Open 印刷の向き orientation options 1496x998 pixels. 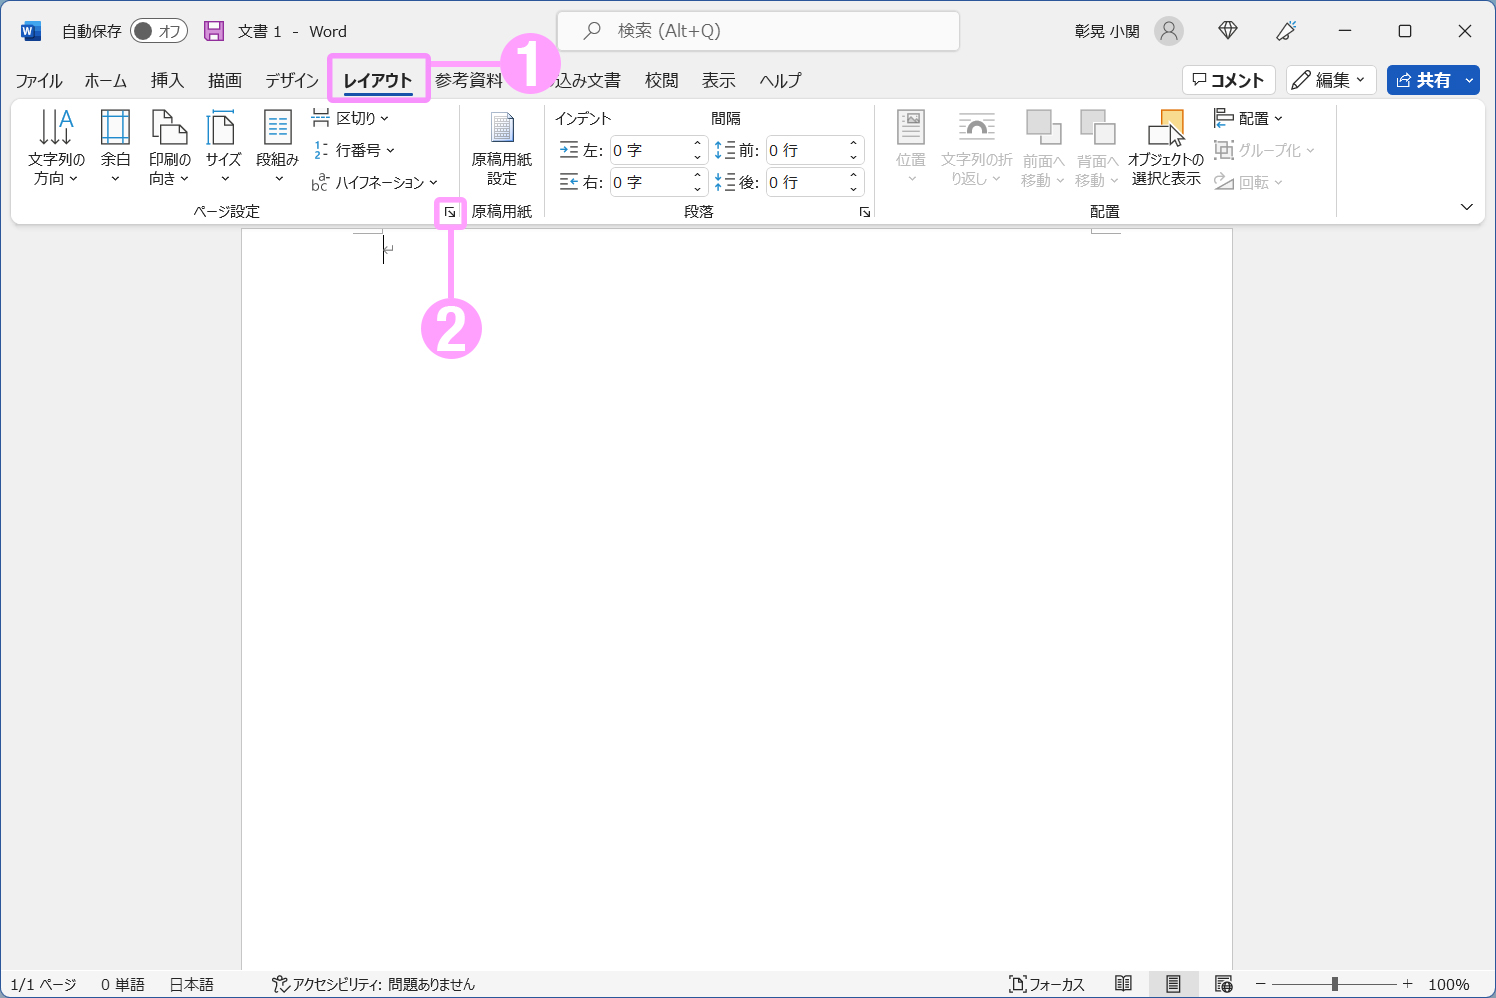169,147
